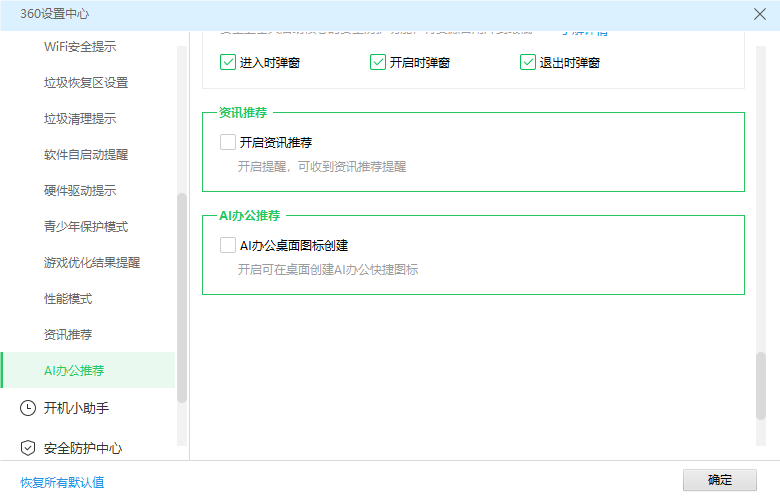The width and height of the screenshot is (780, 500).
Task: Uncheck the 进入时弹窗 checkbox
Action: (x=228, y=62)
